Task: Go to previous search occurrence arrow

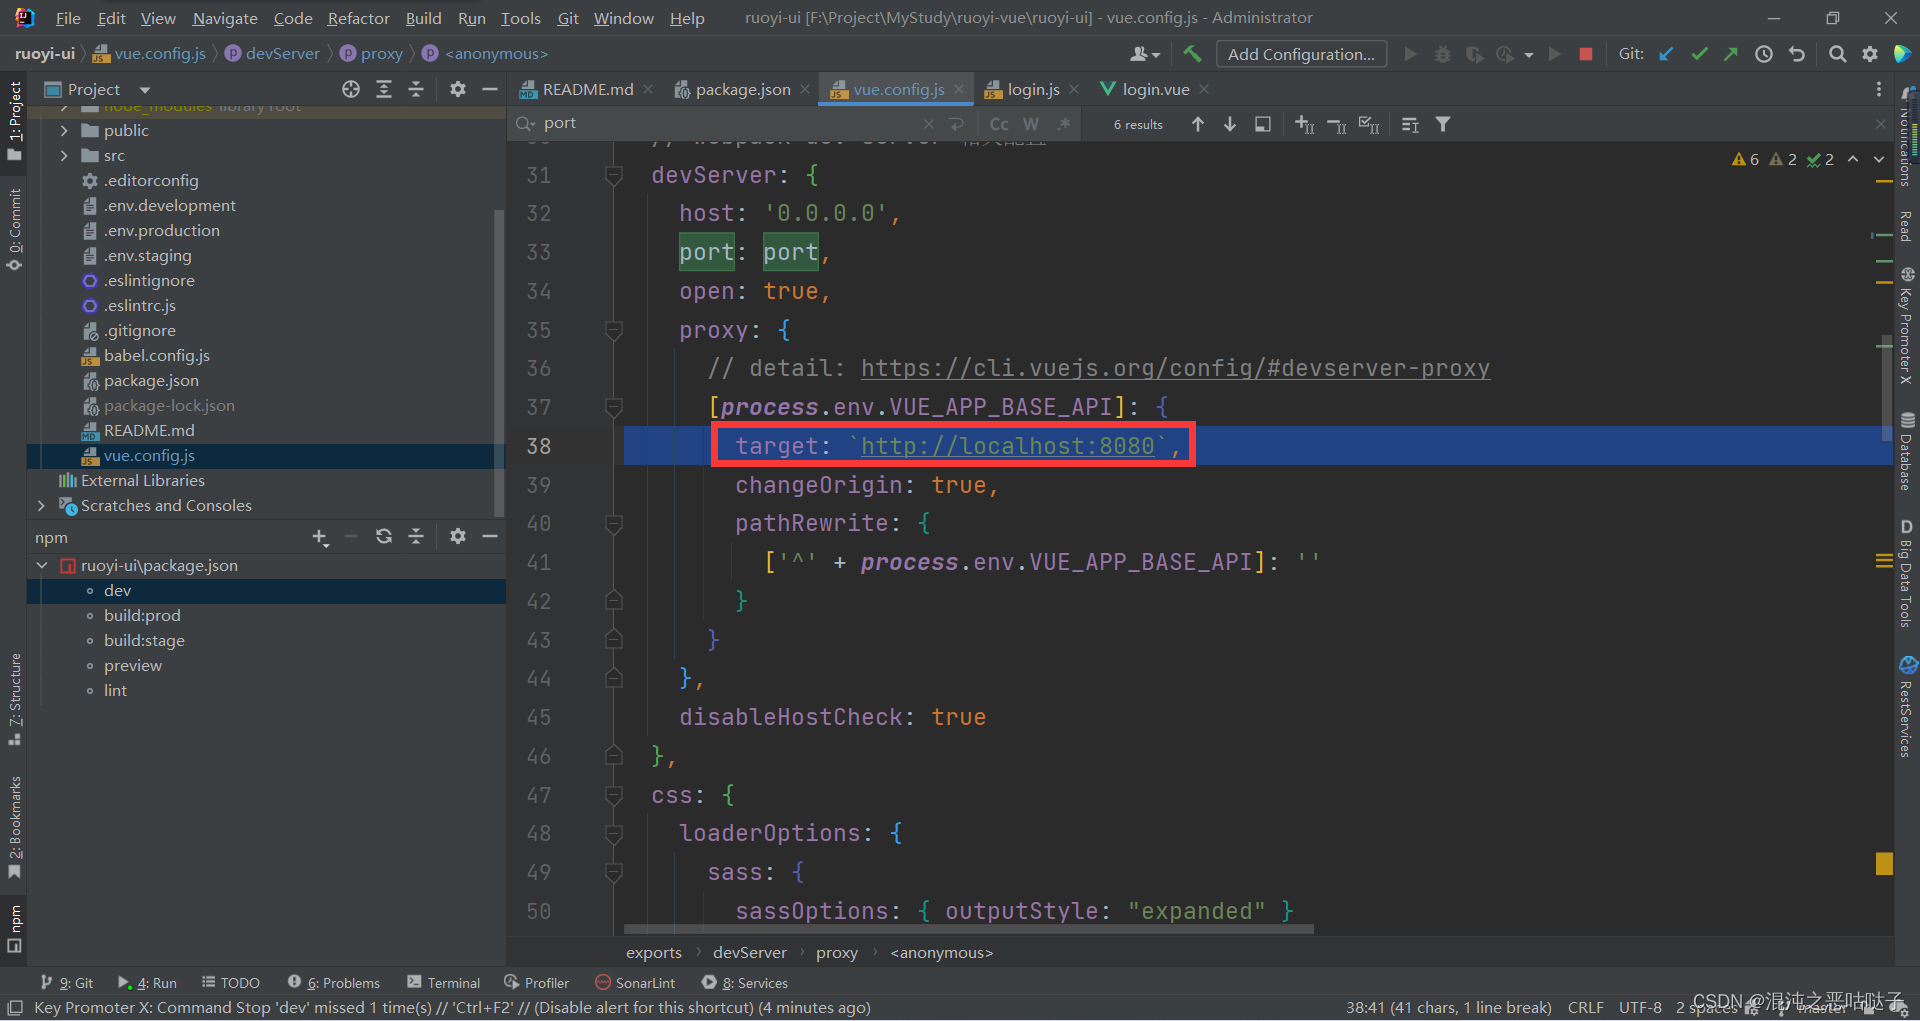Action: [1198, 124]
